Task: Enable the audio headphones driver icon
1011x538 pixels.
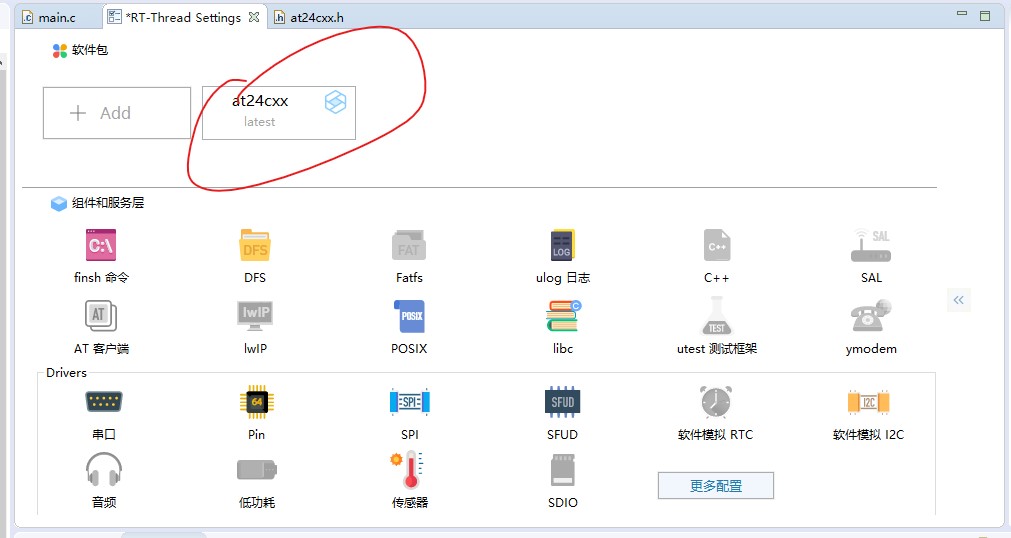Action: pos(104,469)
